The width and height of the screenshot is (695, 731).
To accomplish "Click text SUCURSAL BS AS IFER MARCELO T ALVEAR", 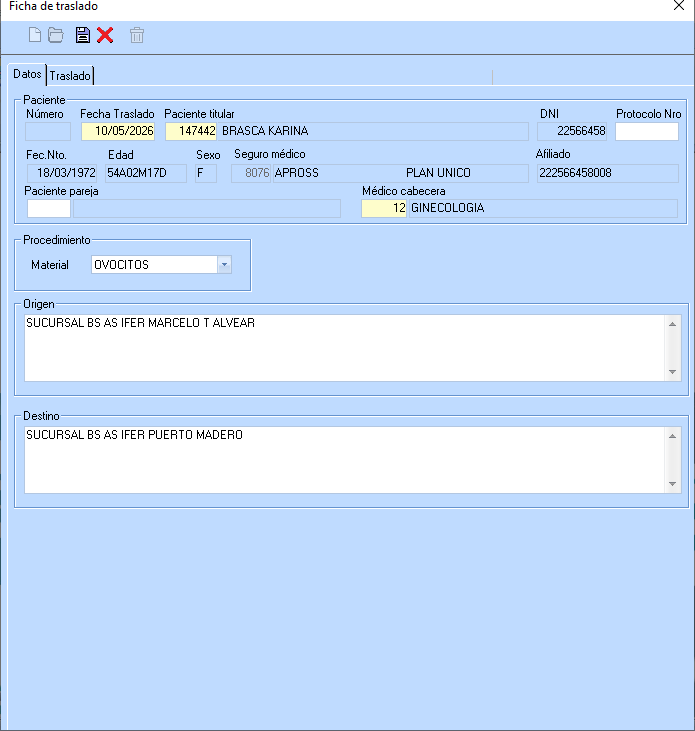I will pos(140,323).
